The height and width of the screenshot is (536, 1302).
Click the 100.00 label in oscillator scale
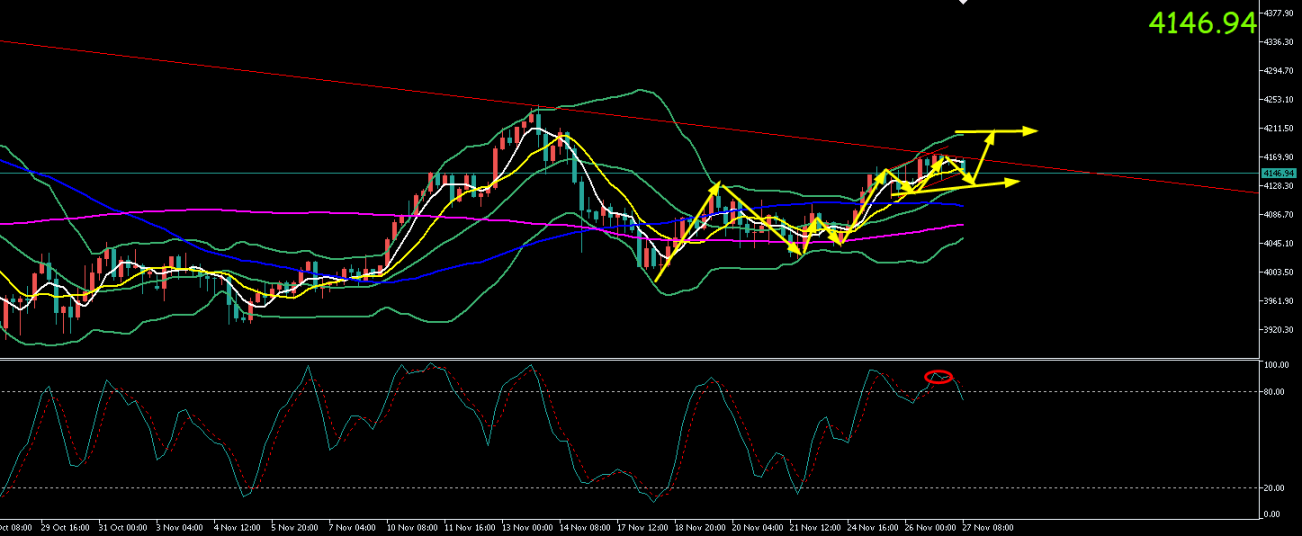tap(1277, 366)
